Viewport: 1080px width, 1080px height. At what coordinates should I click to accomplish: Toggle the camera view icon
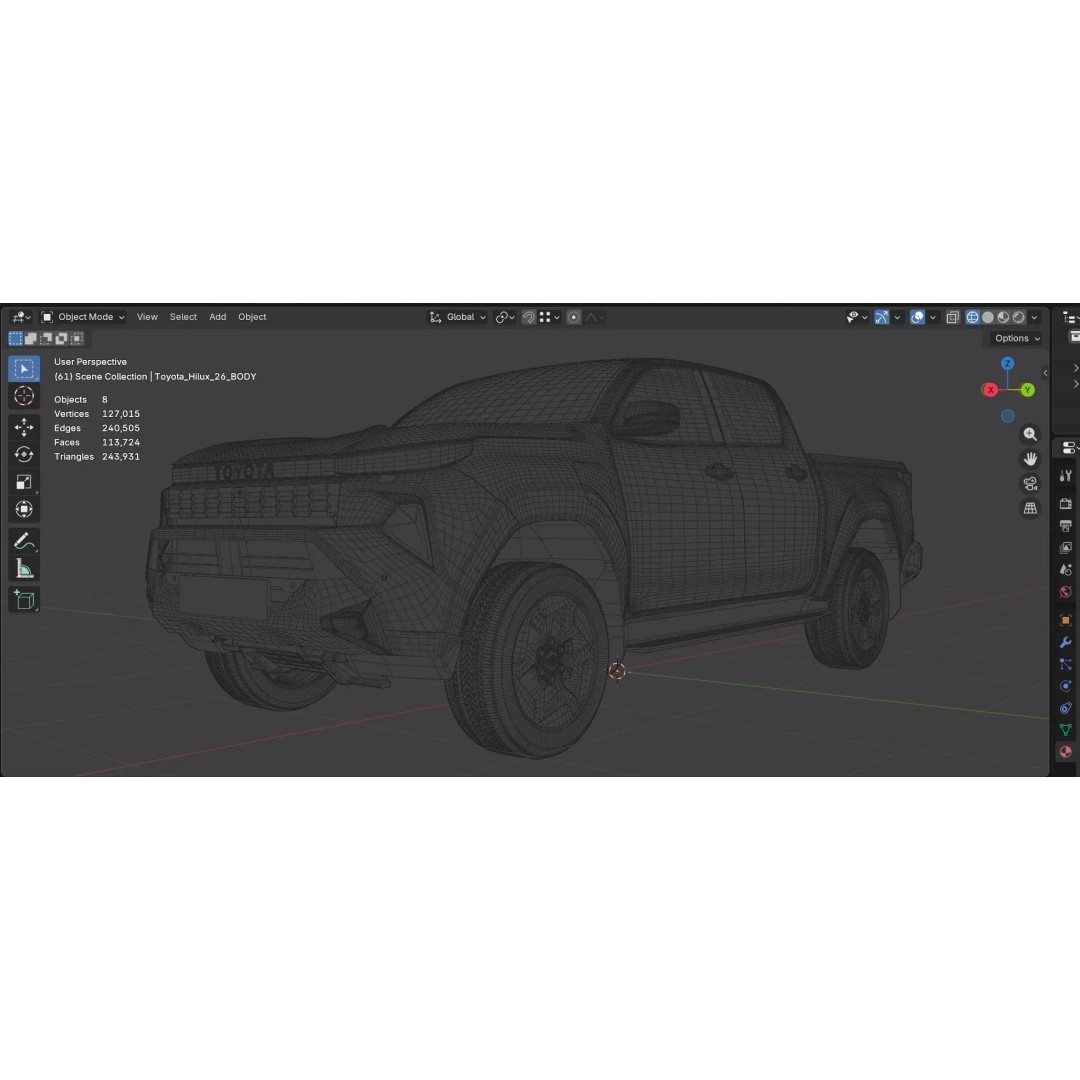pos(1030,484)
